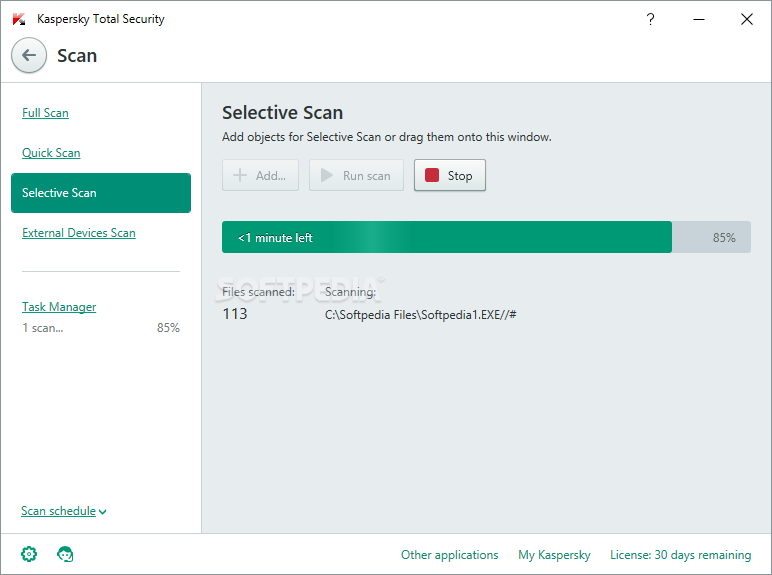Open Support via the headset face icon
This screenshot has width=772, height=575.
click(x=65, y=554)
